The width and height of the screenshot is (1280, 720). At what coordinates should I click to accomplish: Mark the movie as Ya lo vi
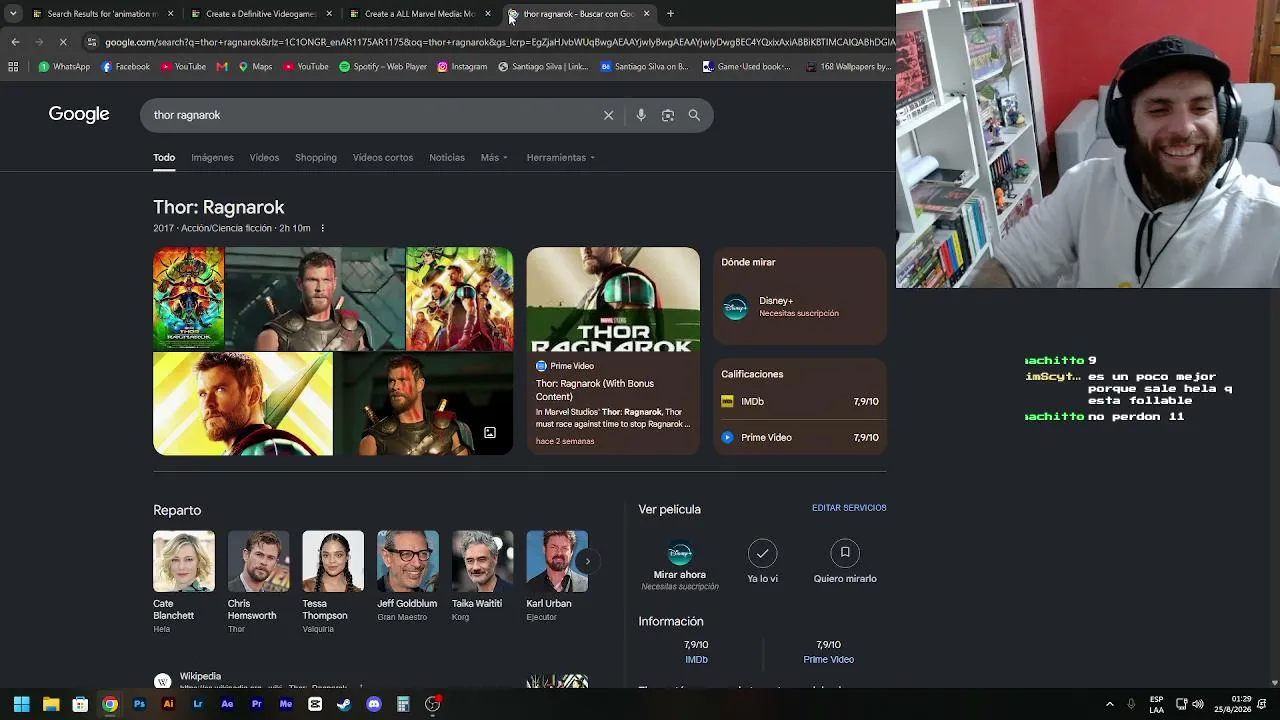click(762, 553)
